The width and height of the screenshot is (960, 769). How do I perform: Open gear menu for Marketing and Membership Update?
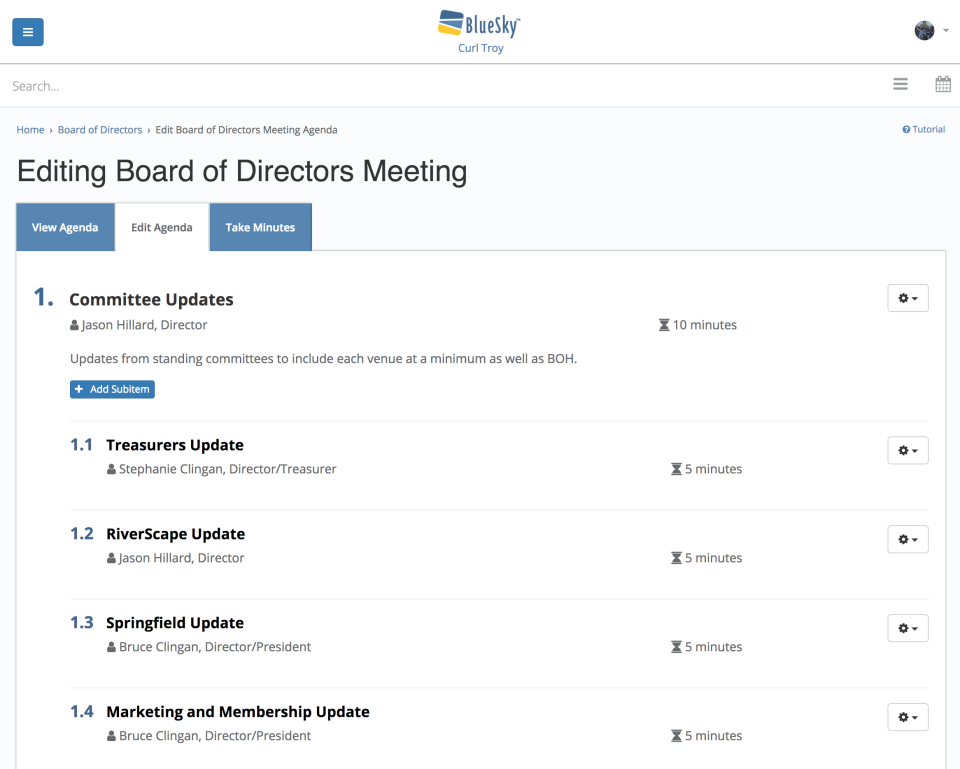coord(907,716)
